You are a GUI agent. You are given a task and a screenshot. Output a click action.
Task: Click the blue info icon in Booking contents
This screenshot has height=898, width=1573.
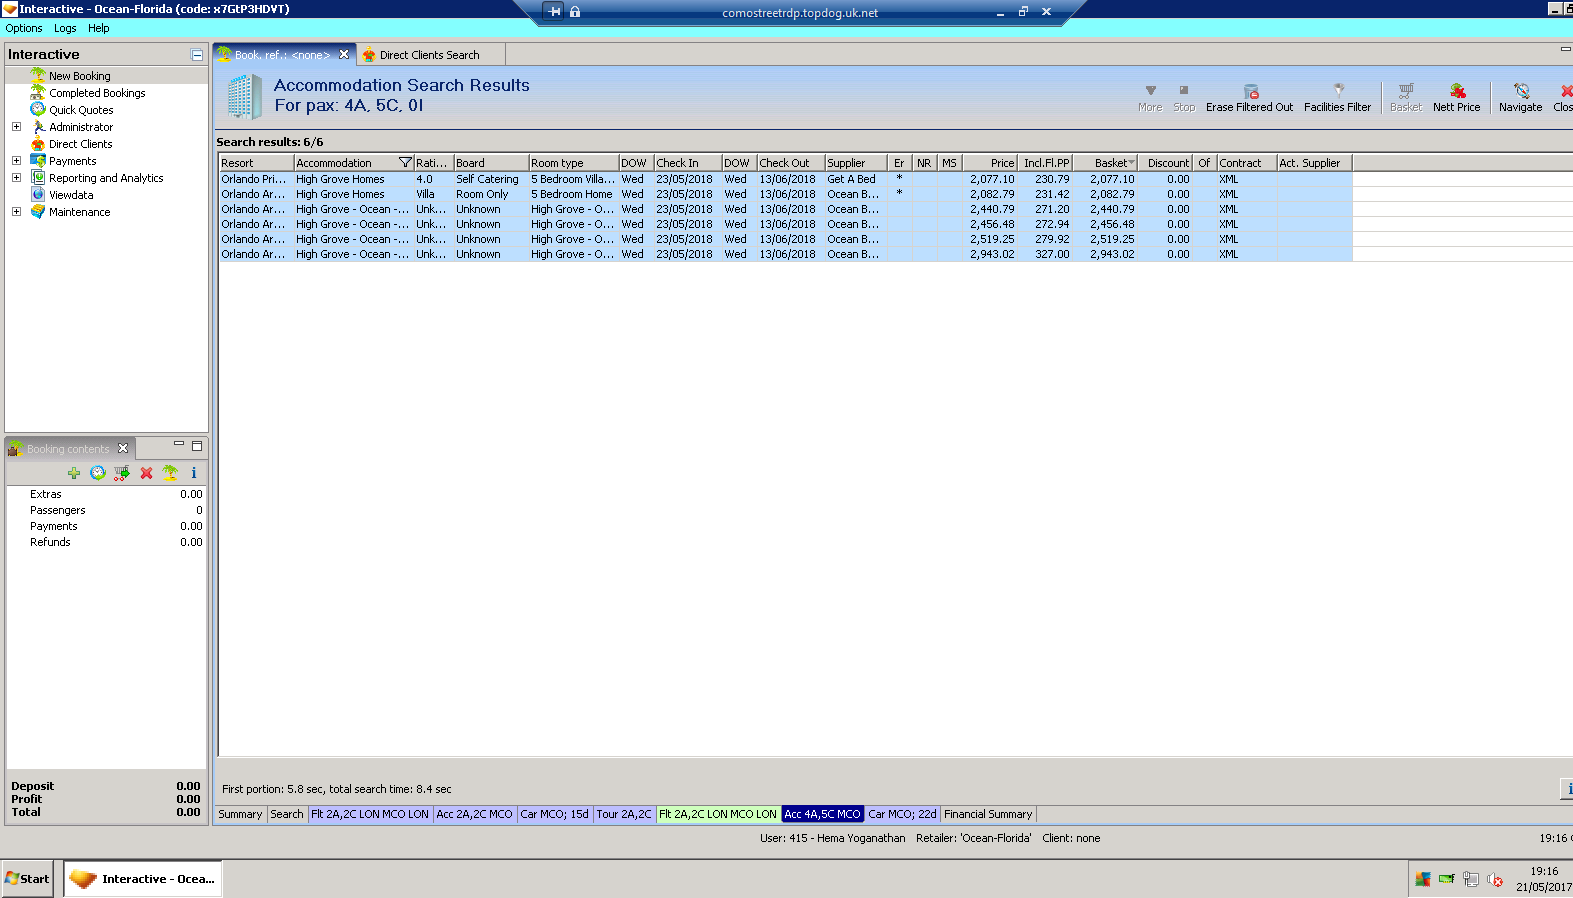pos(194,473)
